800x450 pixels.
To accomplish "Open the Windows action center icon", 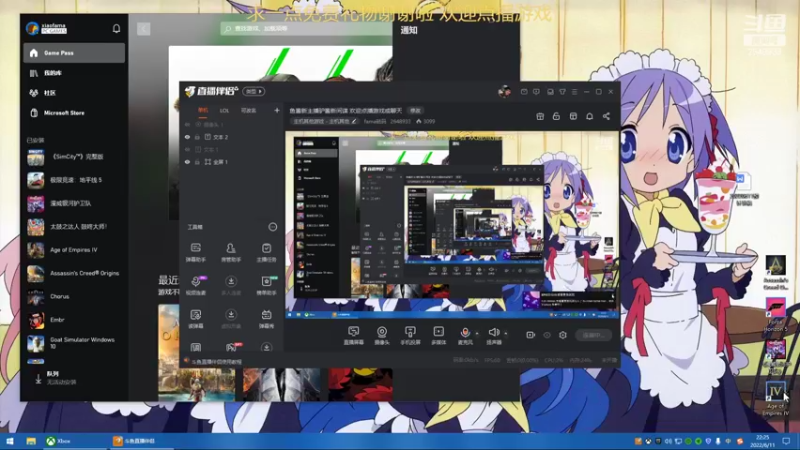I will point(786,441).
